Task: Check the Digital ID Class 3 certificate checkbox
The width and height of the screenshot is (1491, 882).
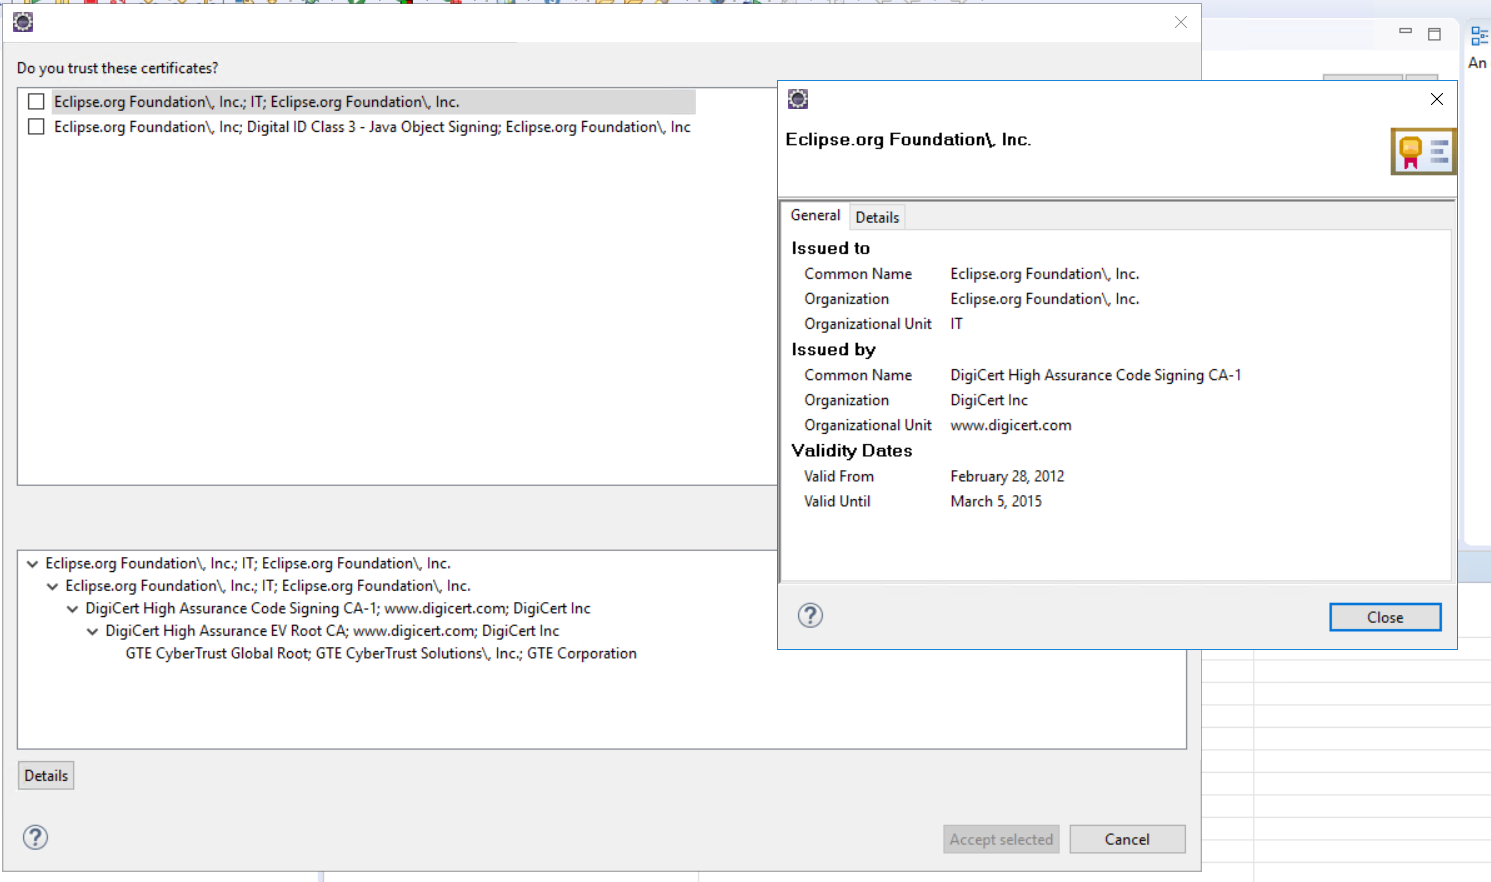Action: 36,127
